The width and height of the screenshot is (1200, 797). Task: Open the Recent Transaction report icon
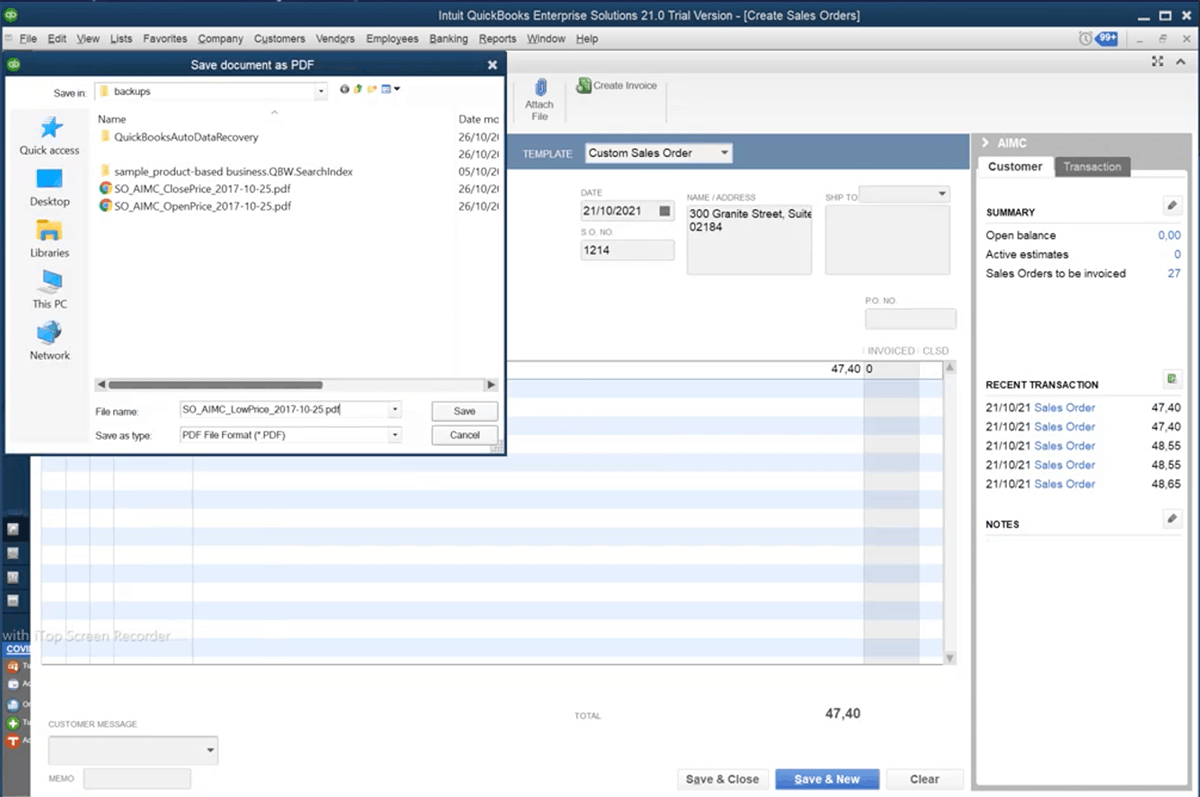point(1172,379)
